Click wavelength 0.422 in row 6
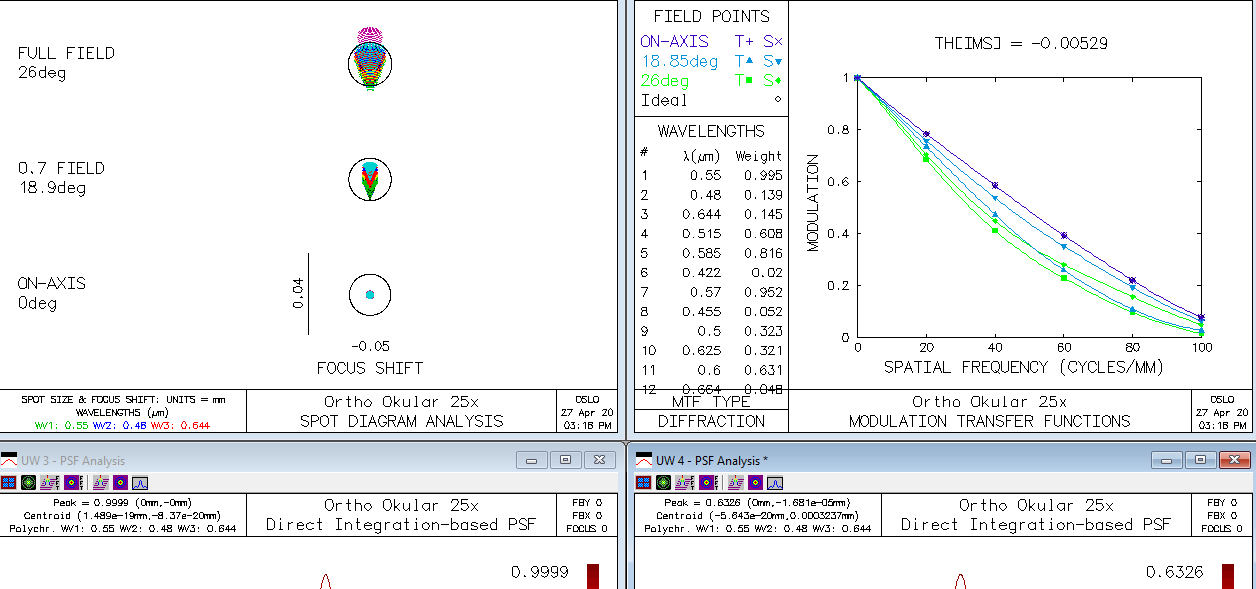The image size is (1256, 589). coord(702,273)
